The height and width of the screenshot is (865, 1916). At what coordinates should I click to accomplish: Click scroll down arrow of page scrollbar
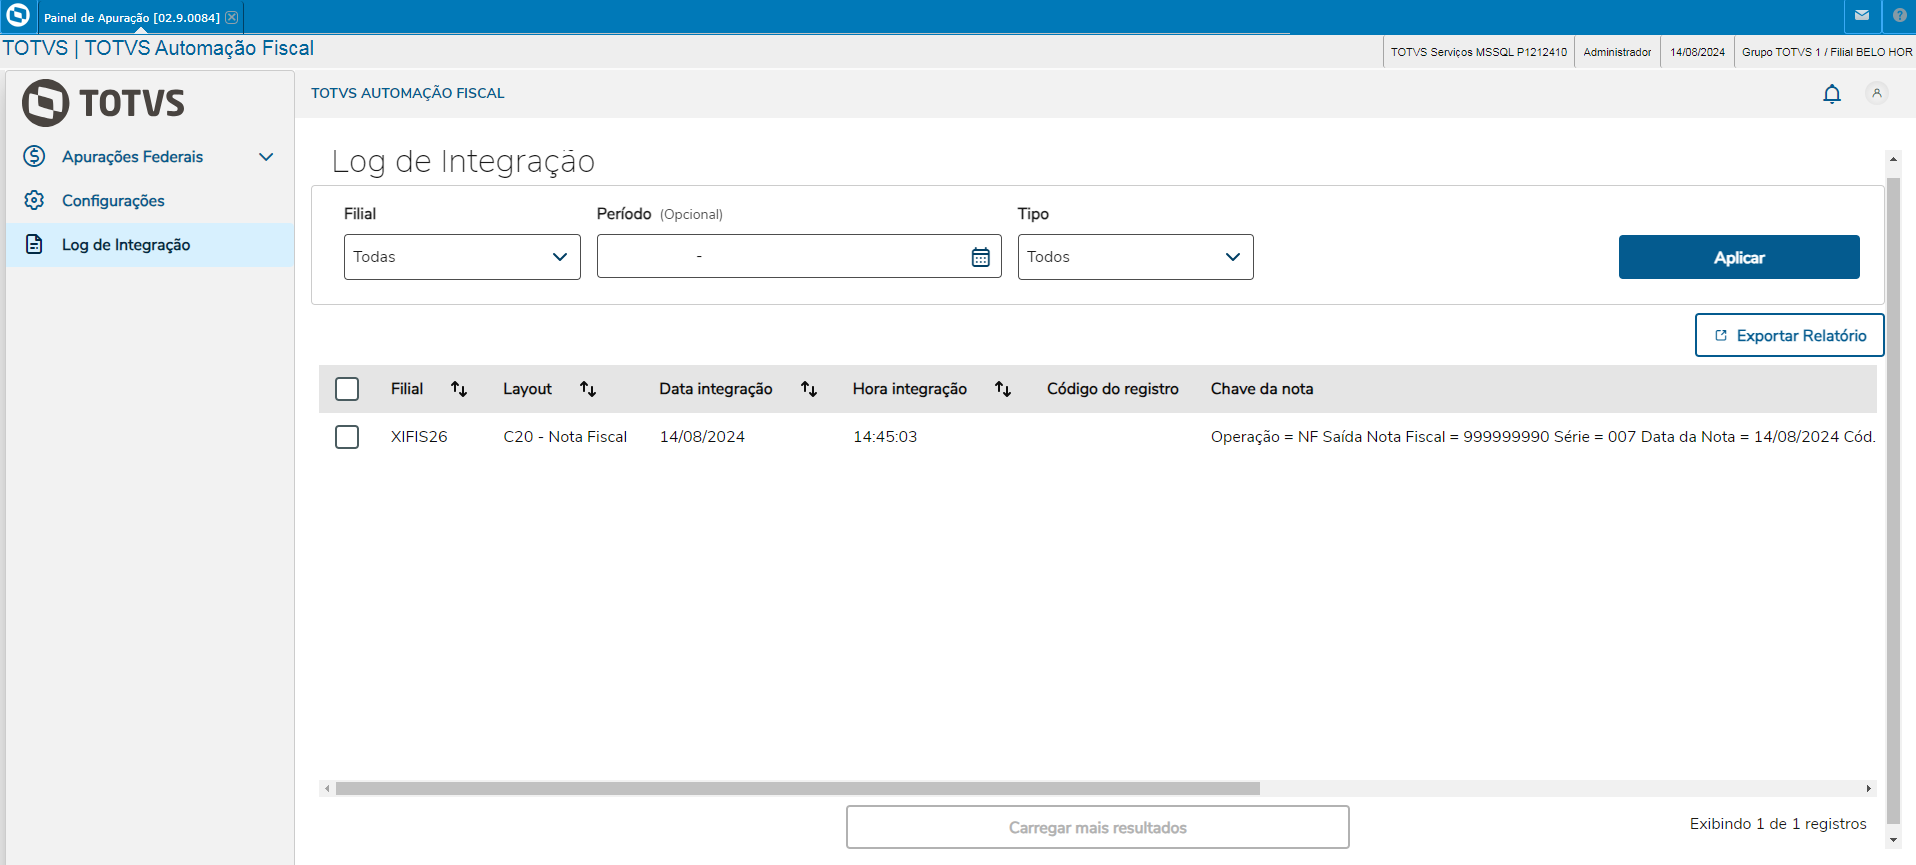click(1893, 840)
